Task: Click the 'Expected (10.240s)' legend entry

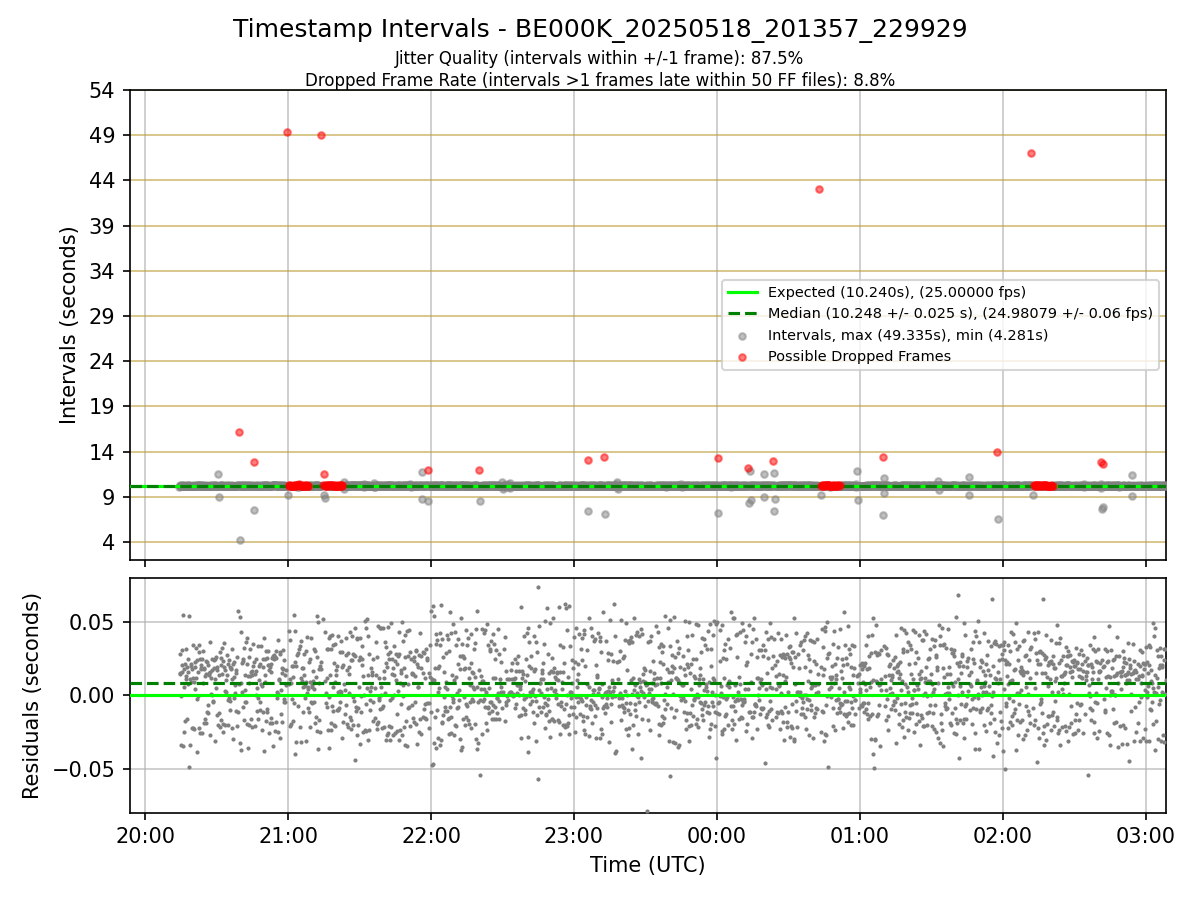Action: point(897,292)
